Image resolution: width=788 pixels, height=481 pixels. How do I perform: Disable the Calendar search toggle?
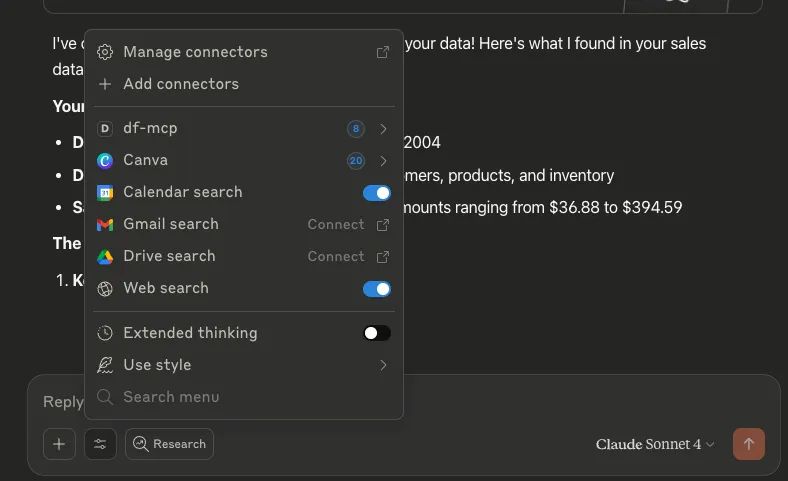pos(377,193)
